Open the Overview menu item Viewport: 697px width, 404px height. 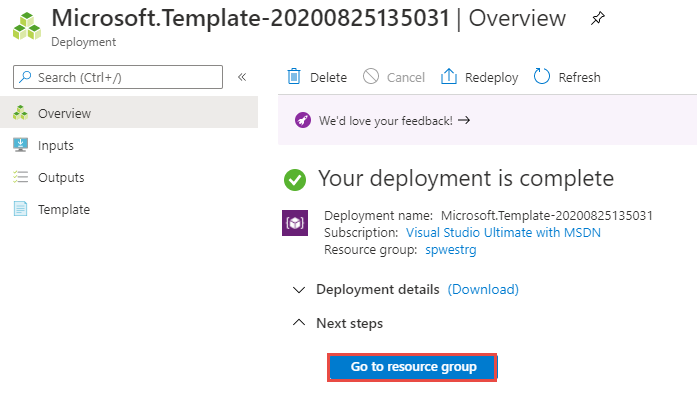coord(64,113)
